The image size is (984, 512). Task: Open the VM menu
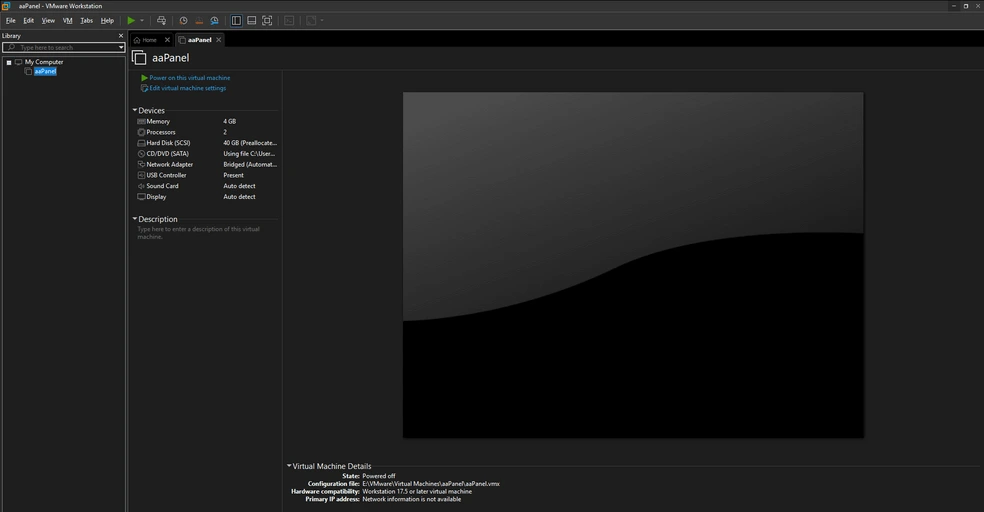pos(68,21)
